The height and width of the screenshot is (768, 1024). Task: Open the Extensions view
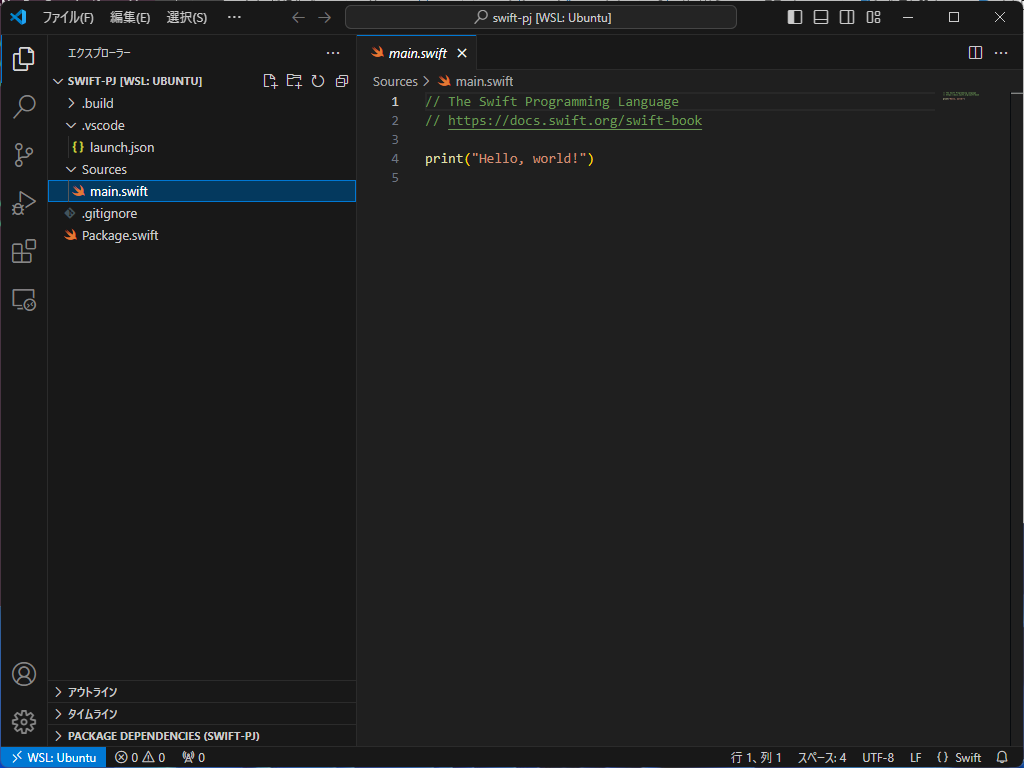[24, 251]
